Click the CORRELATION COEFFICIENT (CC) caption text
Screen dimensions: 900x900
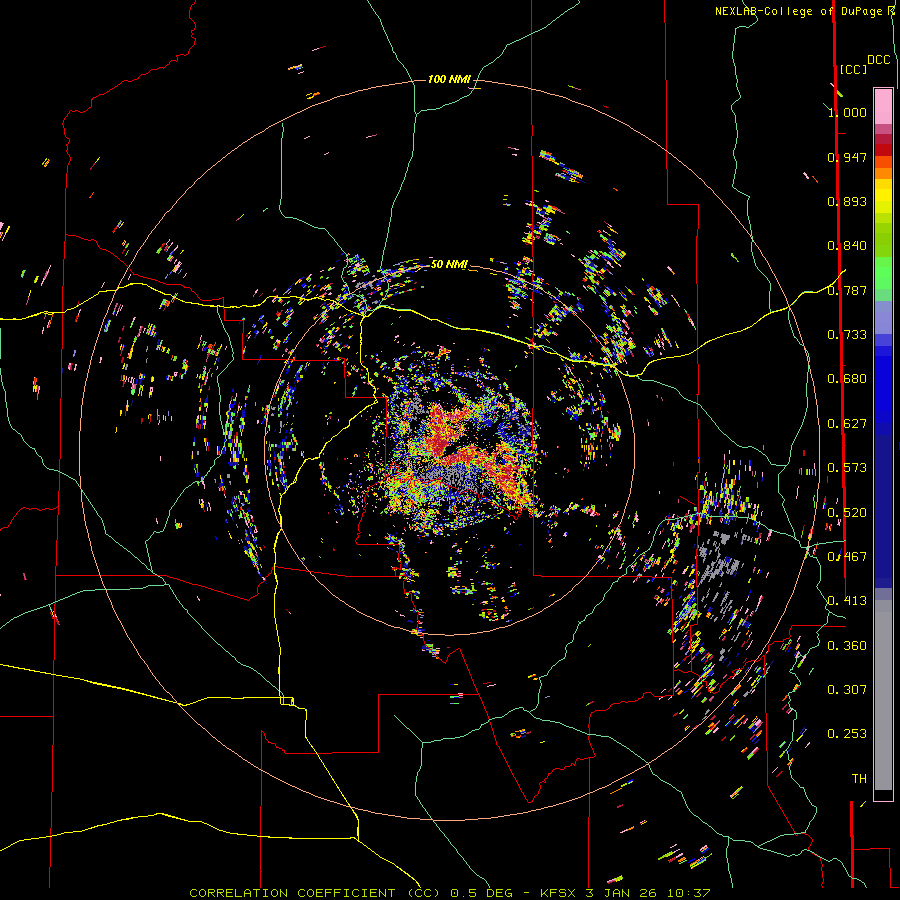click(x=315, y=893)
